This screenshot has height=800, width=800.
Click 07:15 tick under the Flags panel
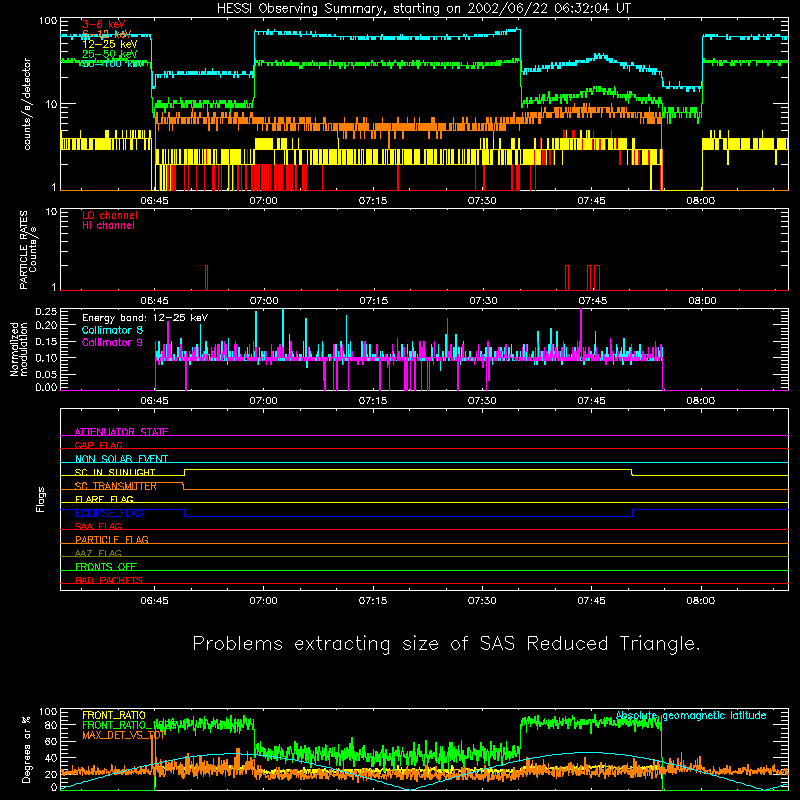373,601
